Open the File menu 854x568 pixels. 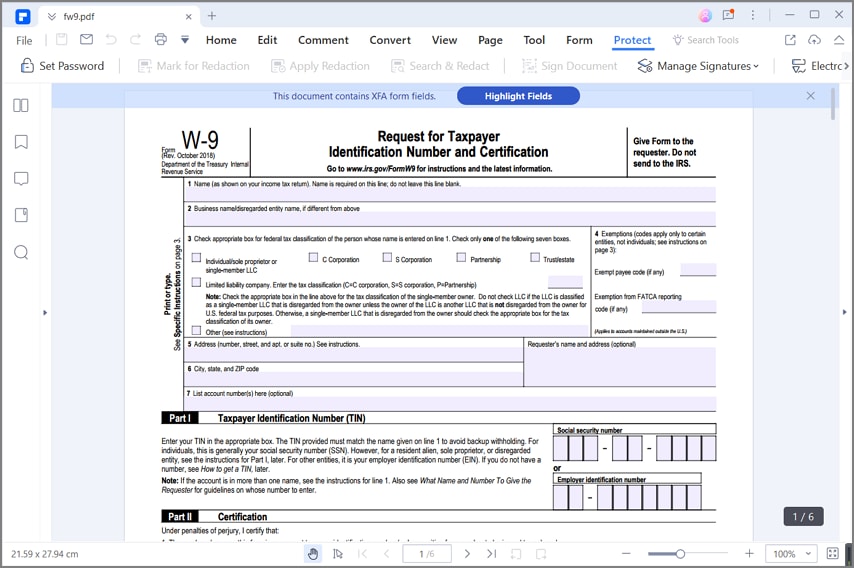pyautogui.click(x=24, y=40)
